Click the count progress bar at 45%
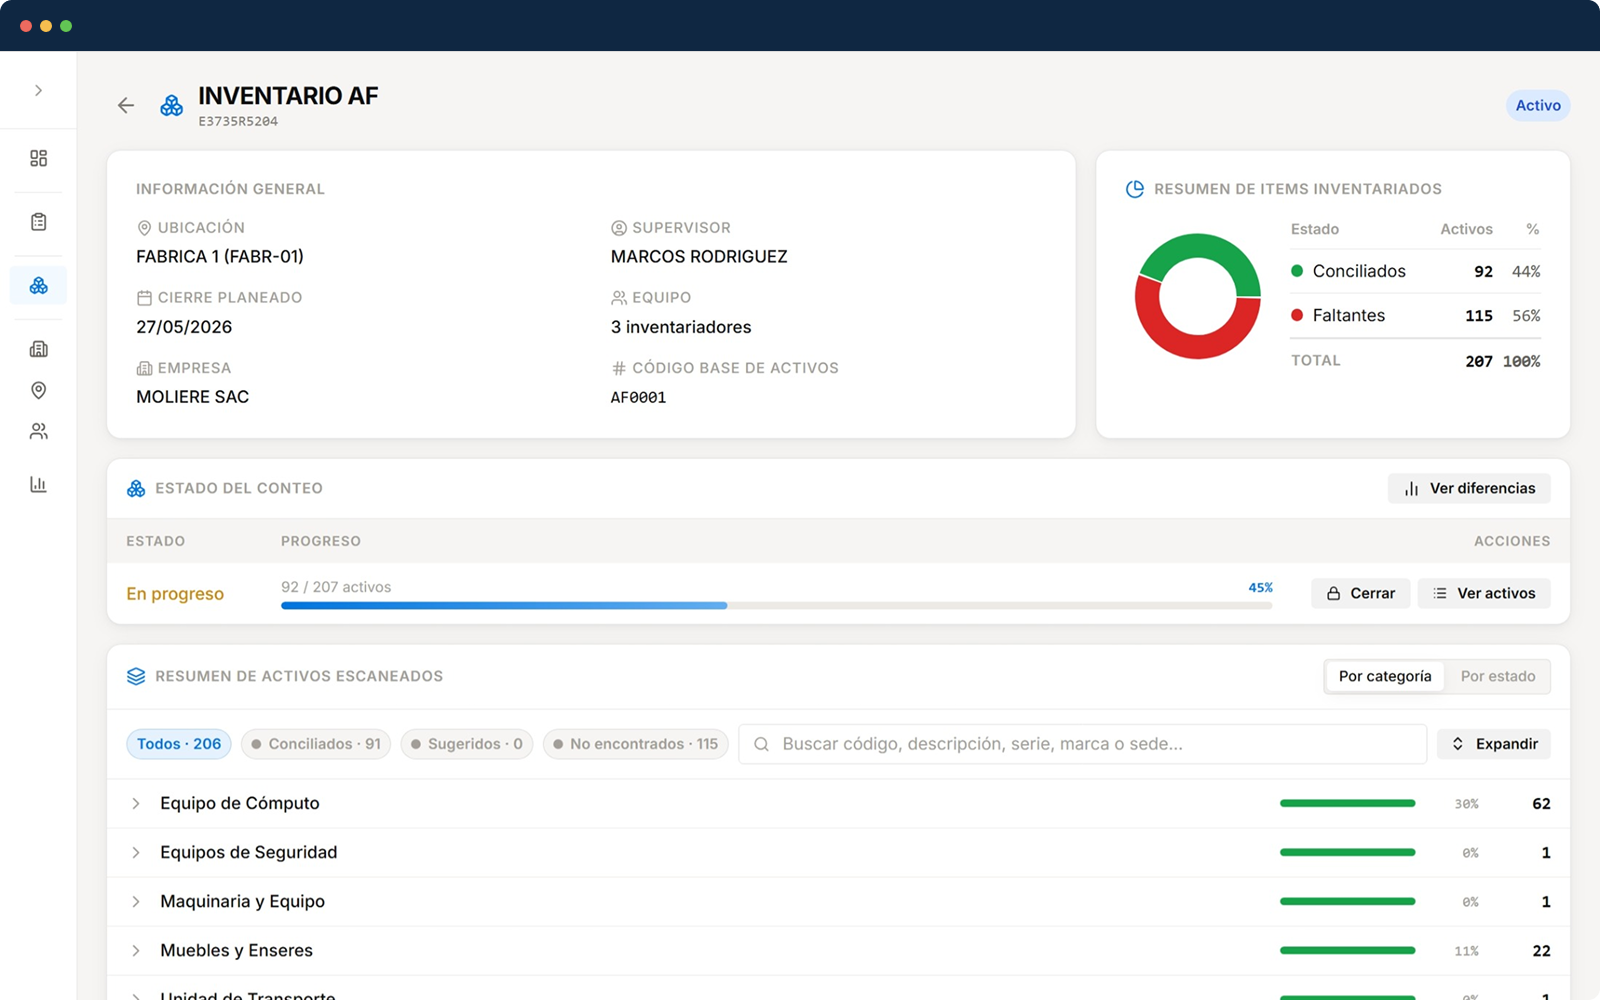 (776, 605)
